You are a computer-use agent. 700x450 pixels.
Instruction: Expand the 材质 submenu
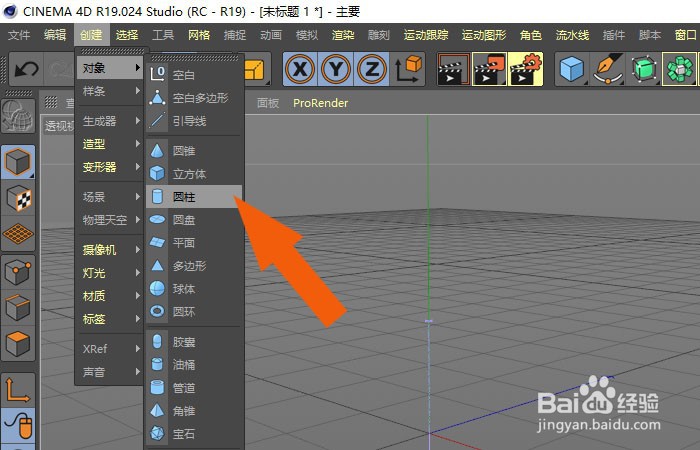[x=110, y=296]
